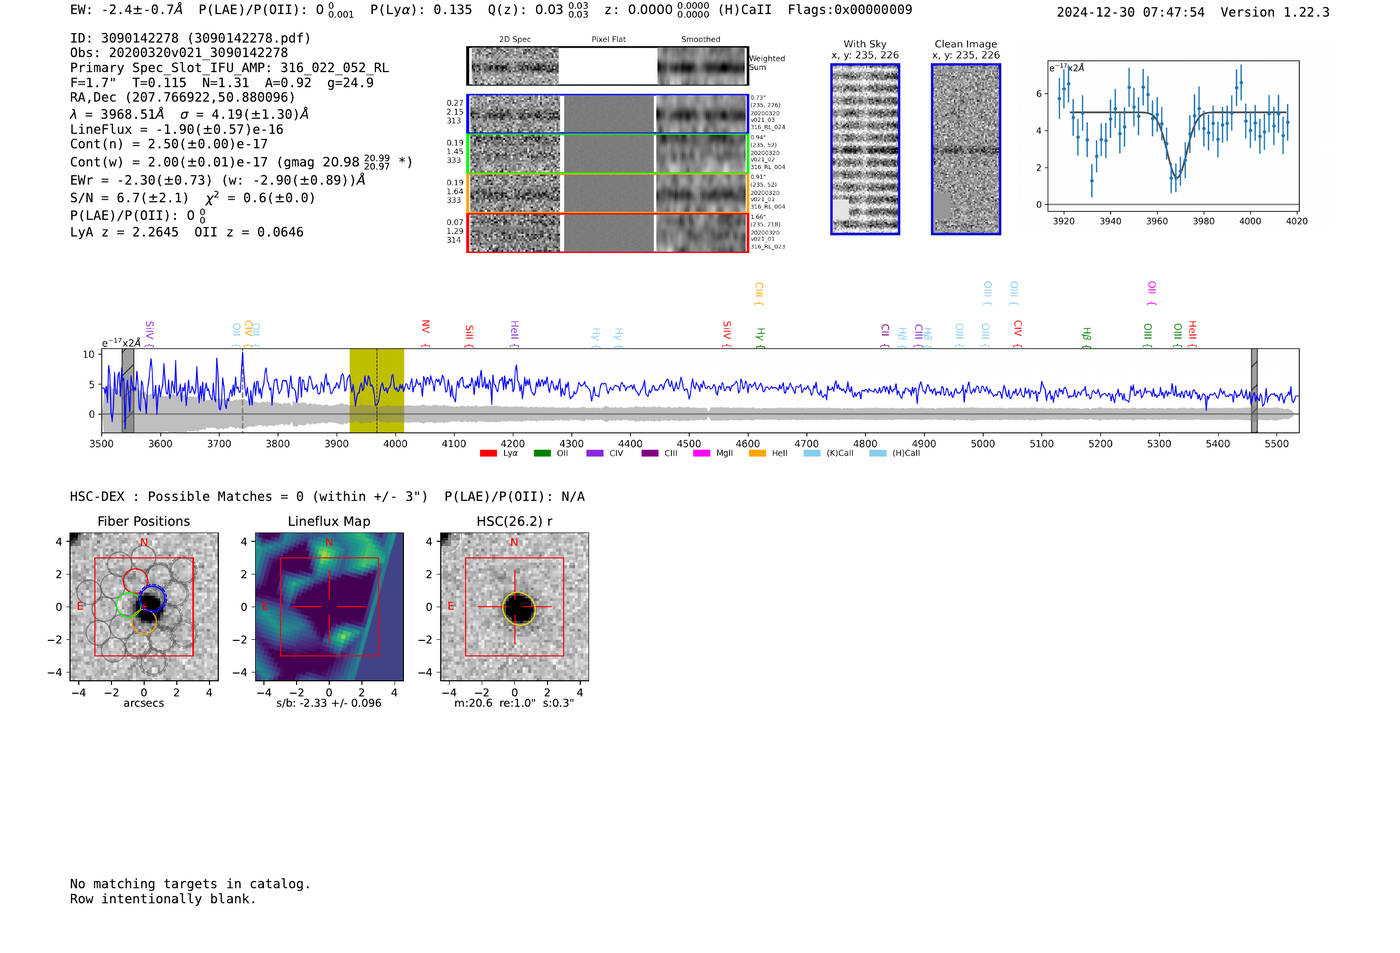Select the Weighted Sum 2D spectrum row
The image size is (1400, 953).
pos(607,67)
